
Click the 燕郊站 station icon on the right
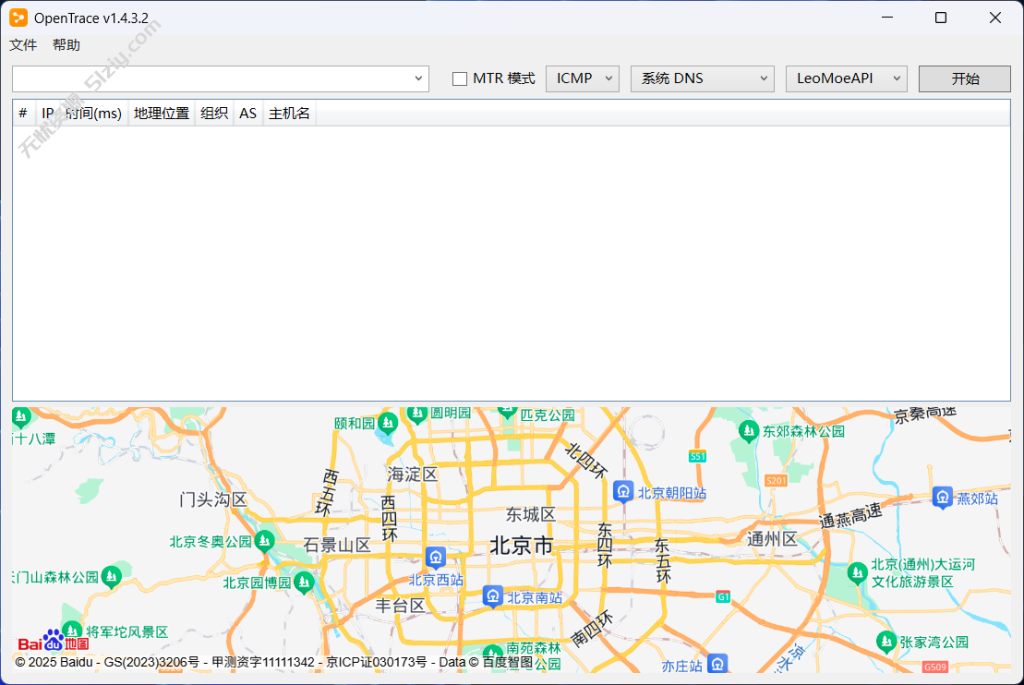(941, 496)
